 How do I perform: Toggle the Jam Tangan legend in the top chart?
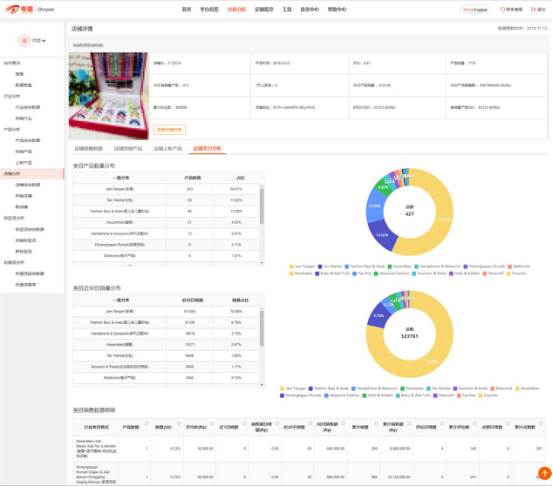coord(302,266)
